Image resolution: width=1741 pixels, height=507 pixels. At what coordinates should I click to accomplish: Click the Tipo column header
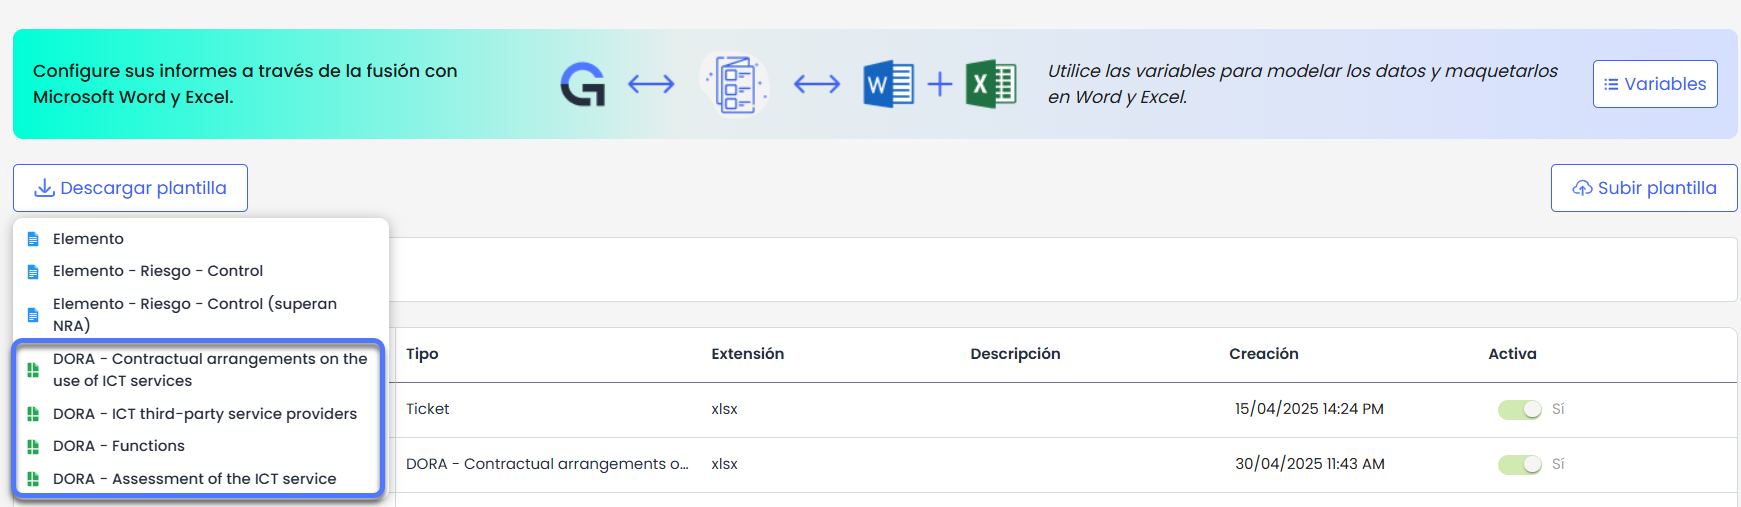[x=422, y=354]
